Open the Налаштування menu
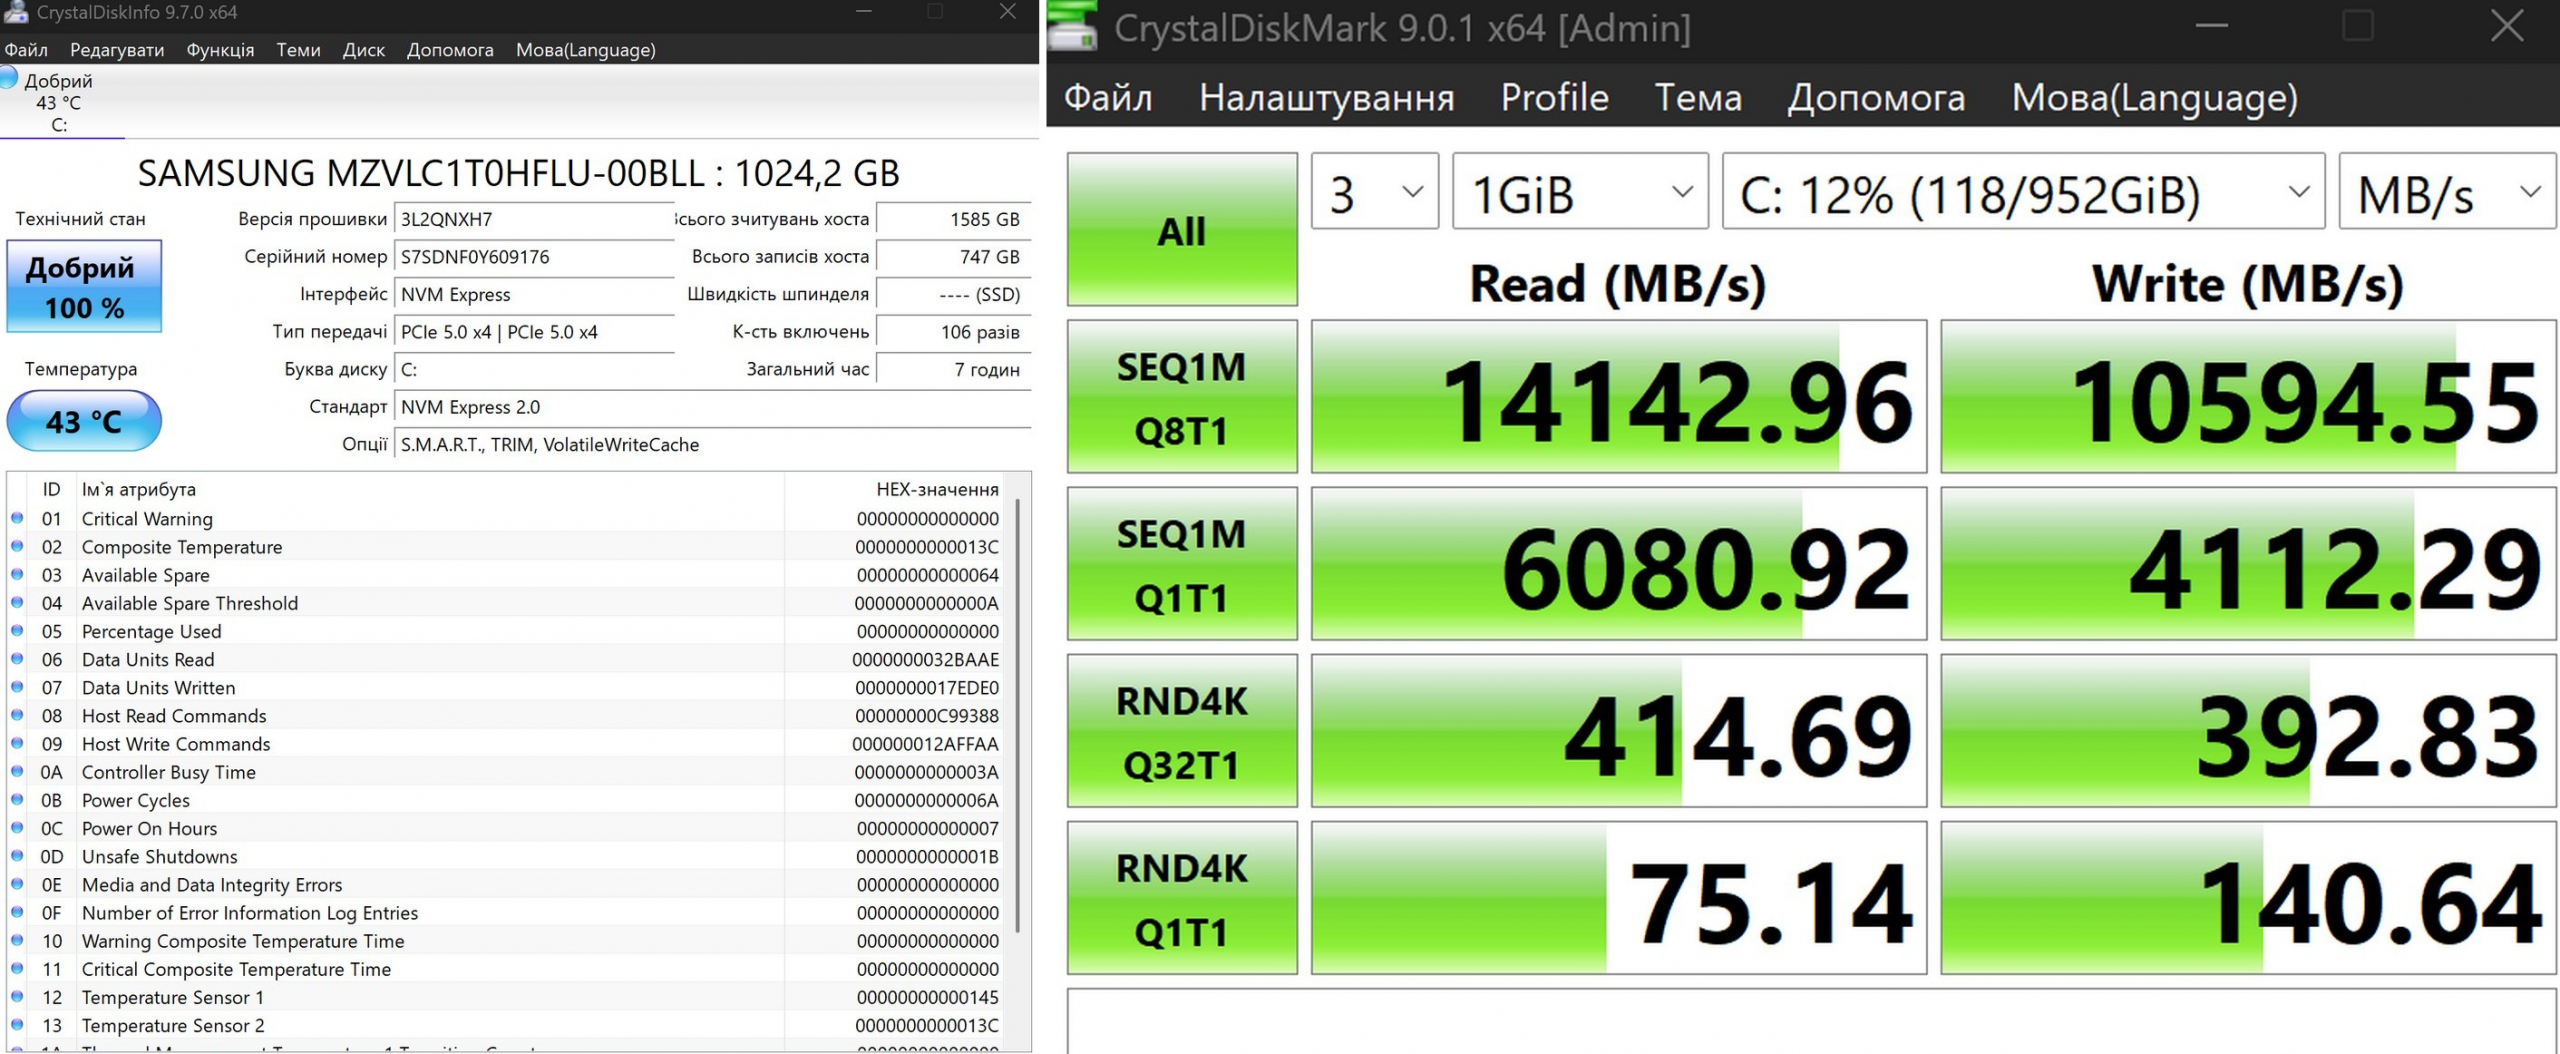 (1326, 98)
